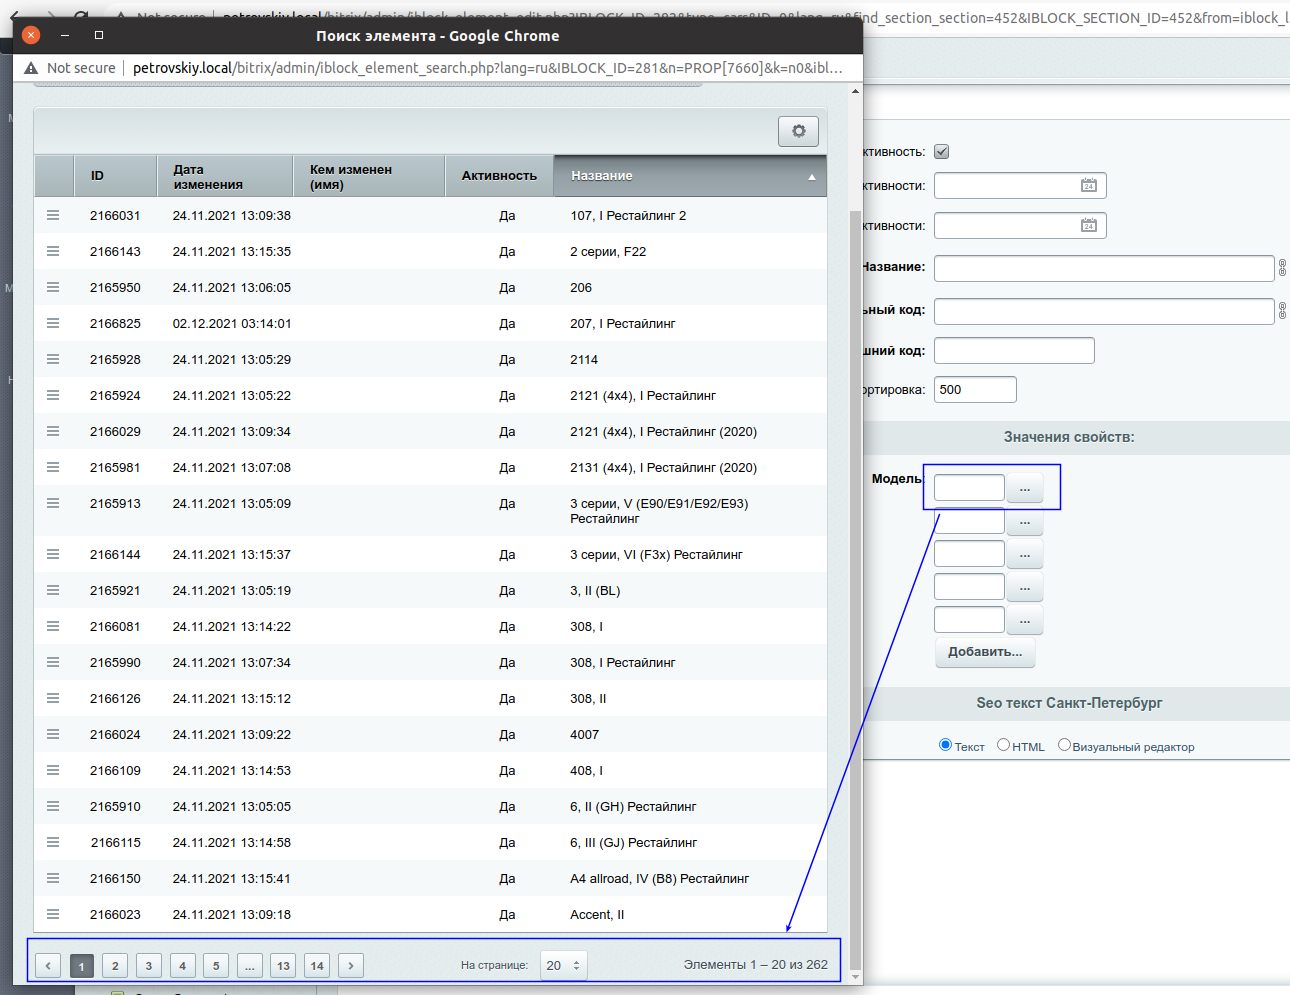Open calendar picker for second activity date
Image resolution: width=1290 pixels, height=995 pixels.
[1088, 226]
